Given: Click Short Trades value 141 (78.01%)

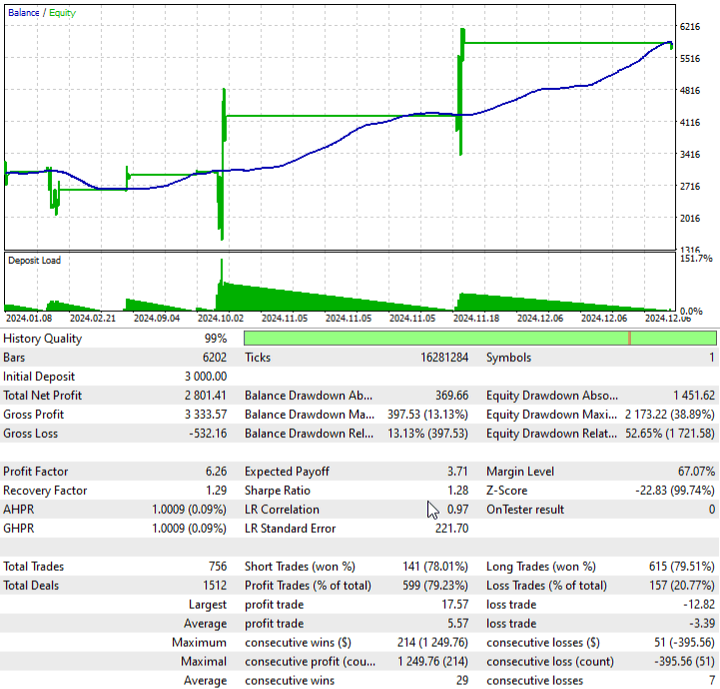Looking at the screenshot, I should [x=435, y=566].
